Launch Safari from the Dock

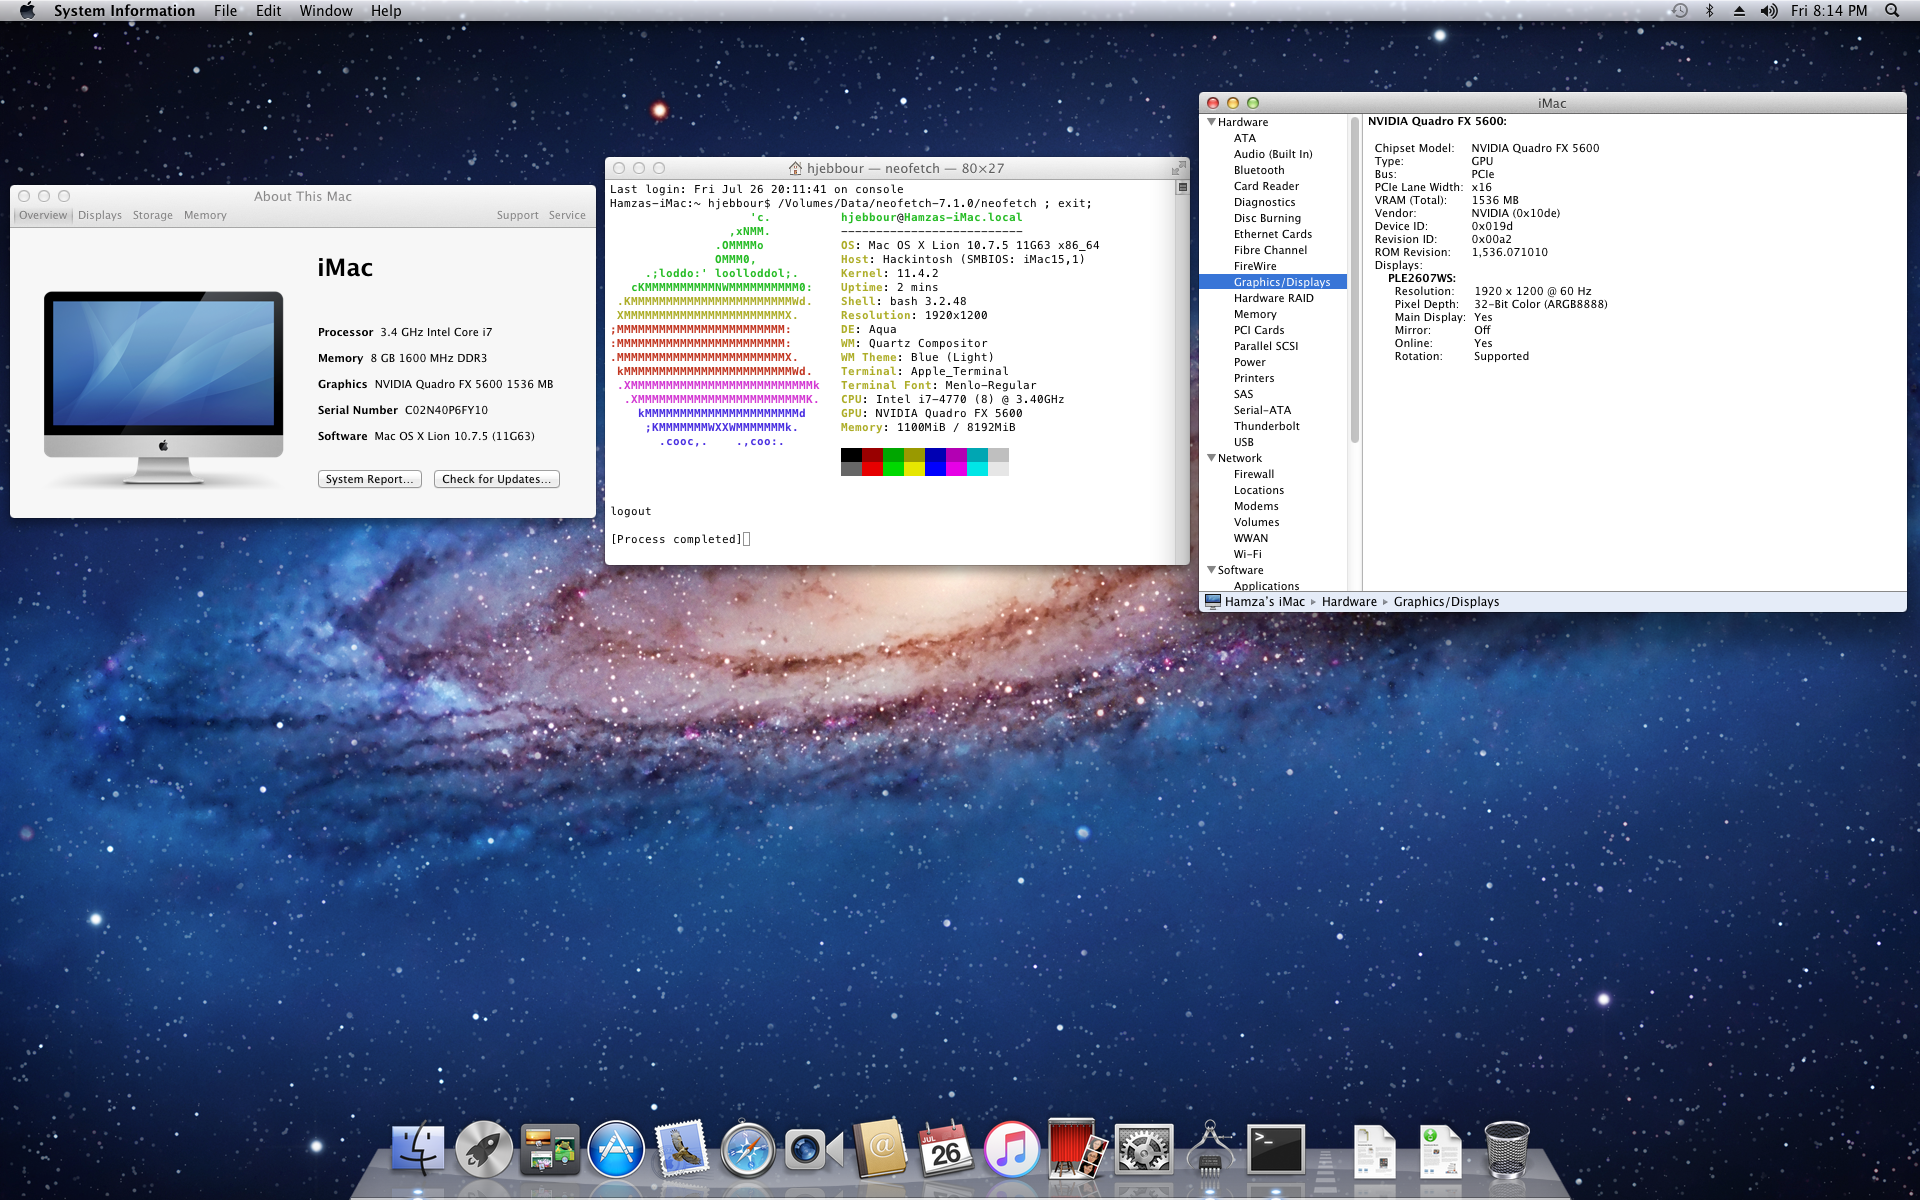[x=747, y=1150]
